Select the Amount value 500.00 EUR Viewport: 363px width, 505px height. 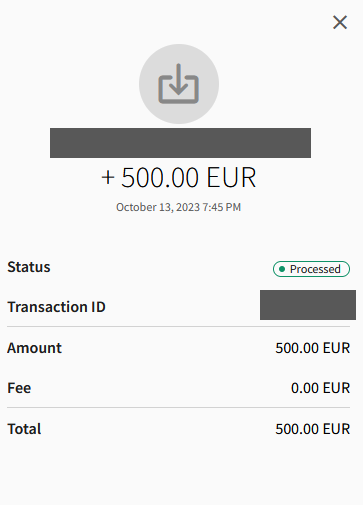click(313, 348)
